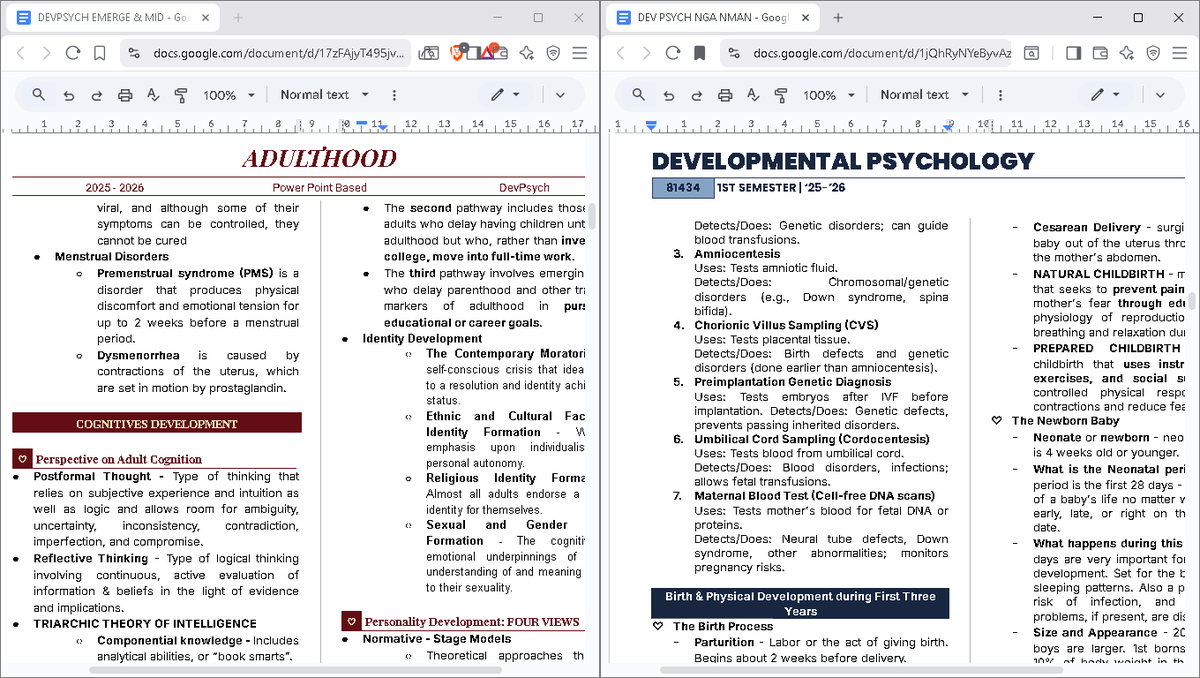Image resolution: width=1200 pixels, height=678 pixels.
Task: Click VPN shield icon in right window
Action: (x=1153, y=53)
